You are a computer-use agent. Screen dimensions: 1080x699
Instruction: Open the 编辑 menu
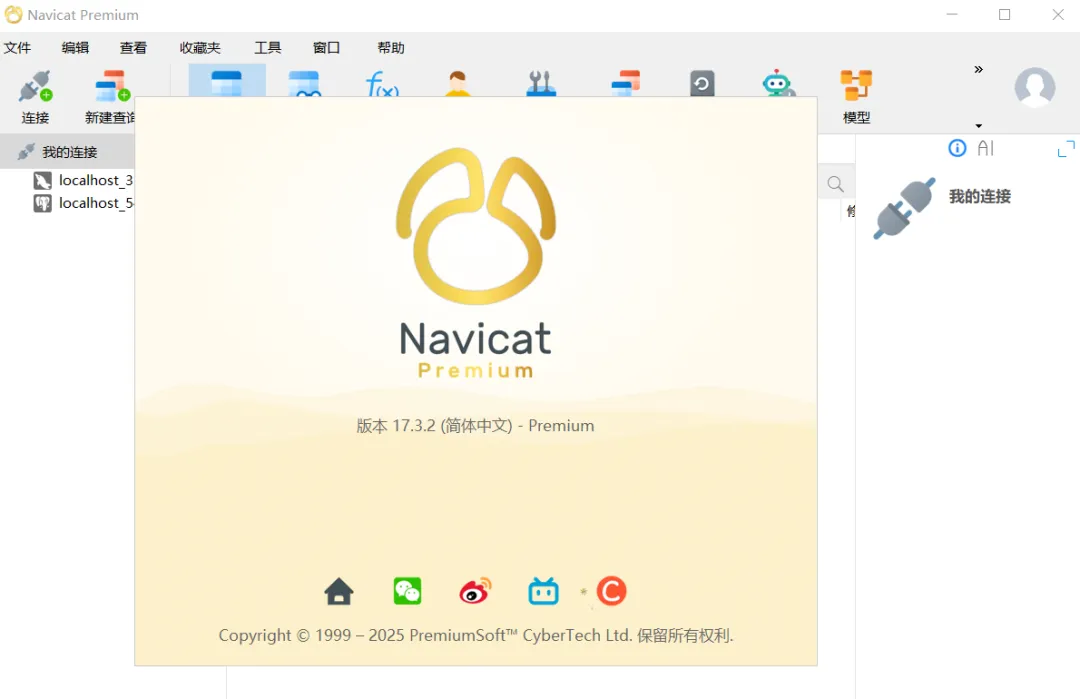tap(75, 48)
